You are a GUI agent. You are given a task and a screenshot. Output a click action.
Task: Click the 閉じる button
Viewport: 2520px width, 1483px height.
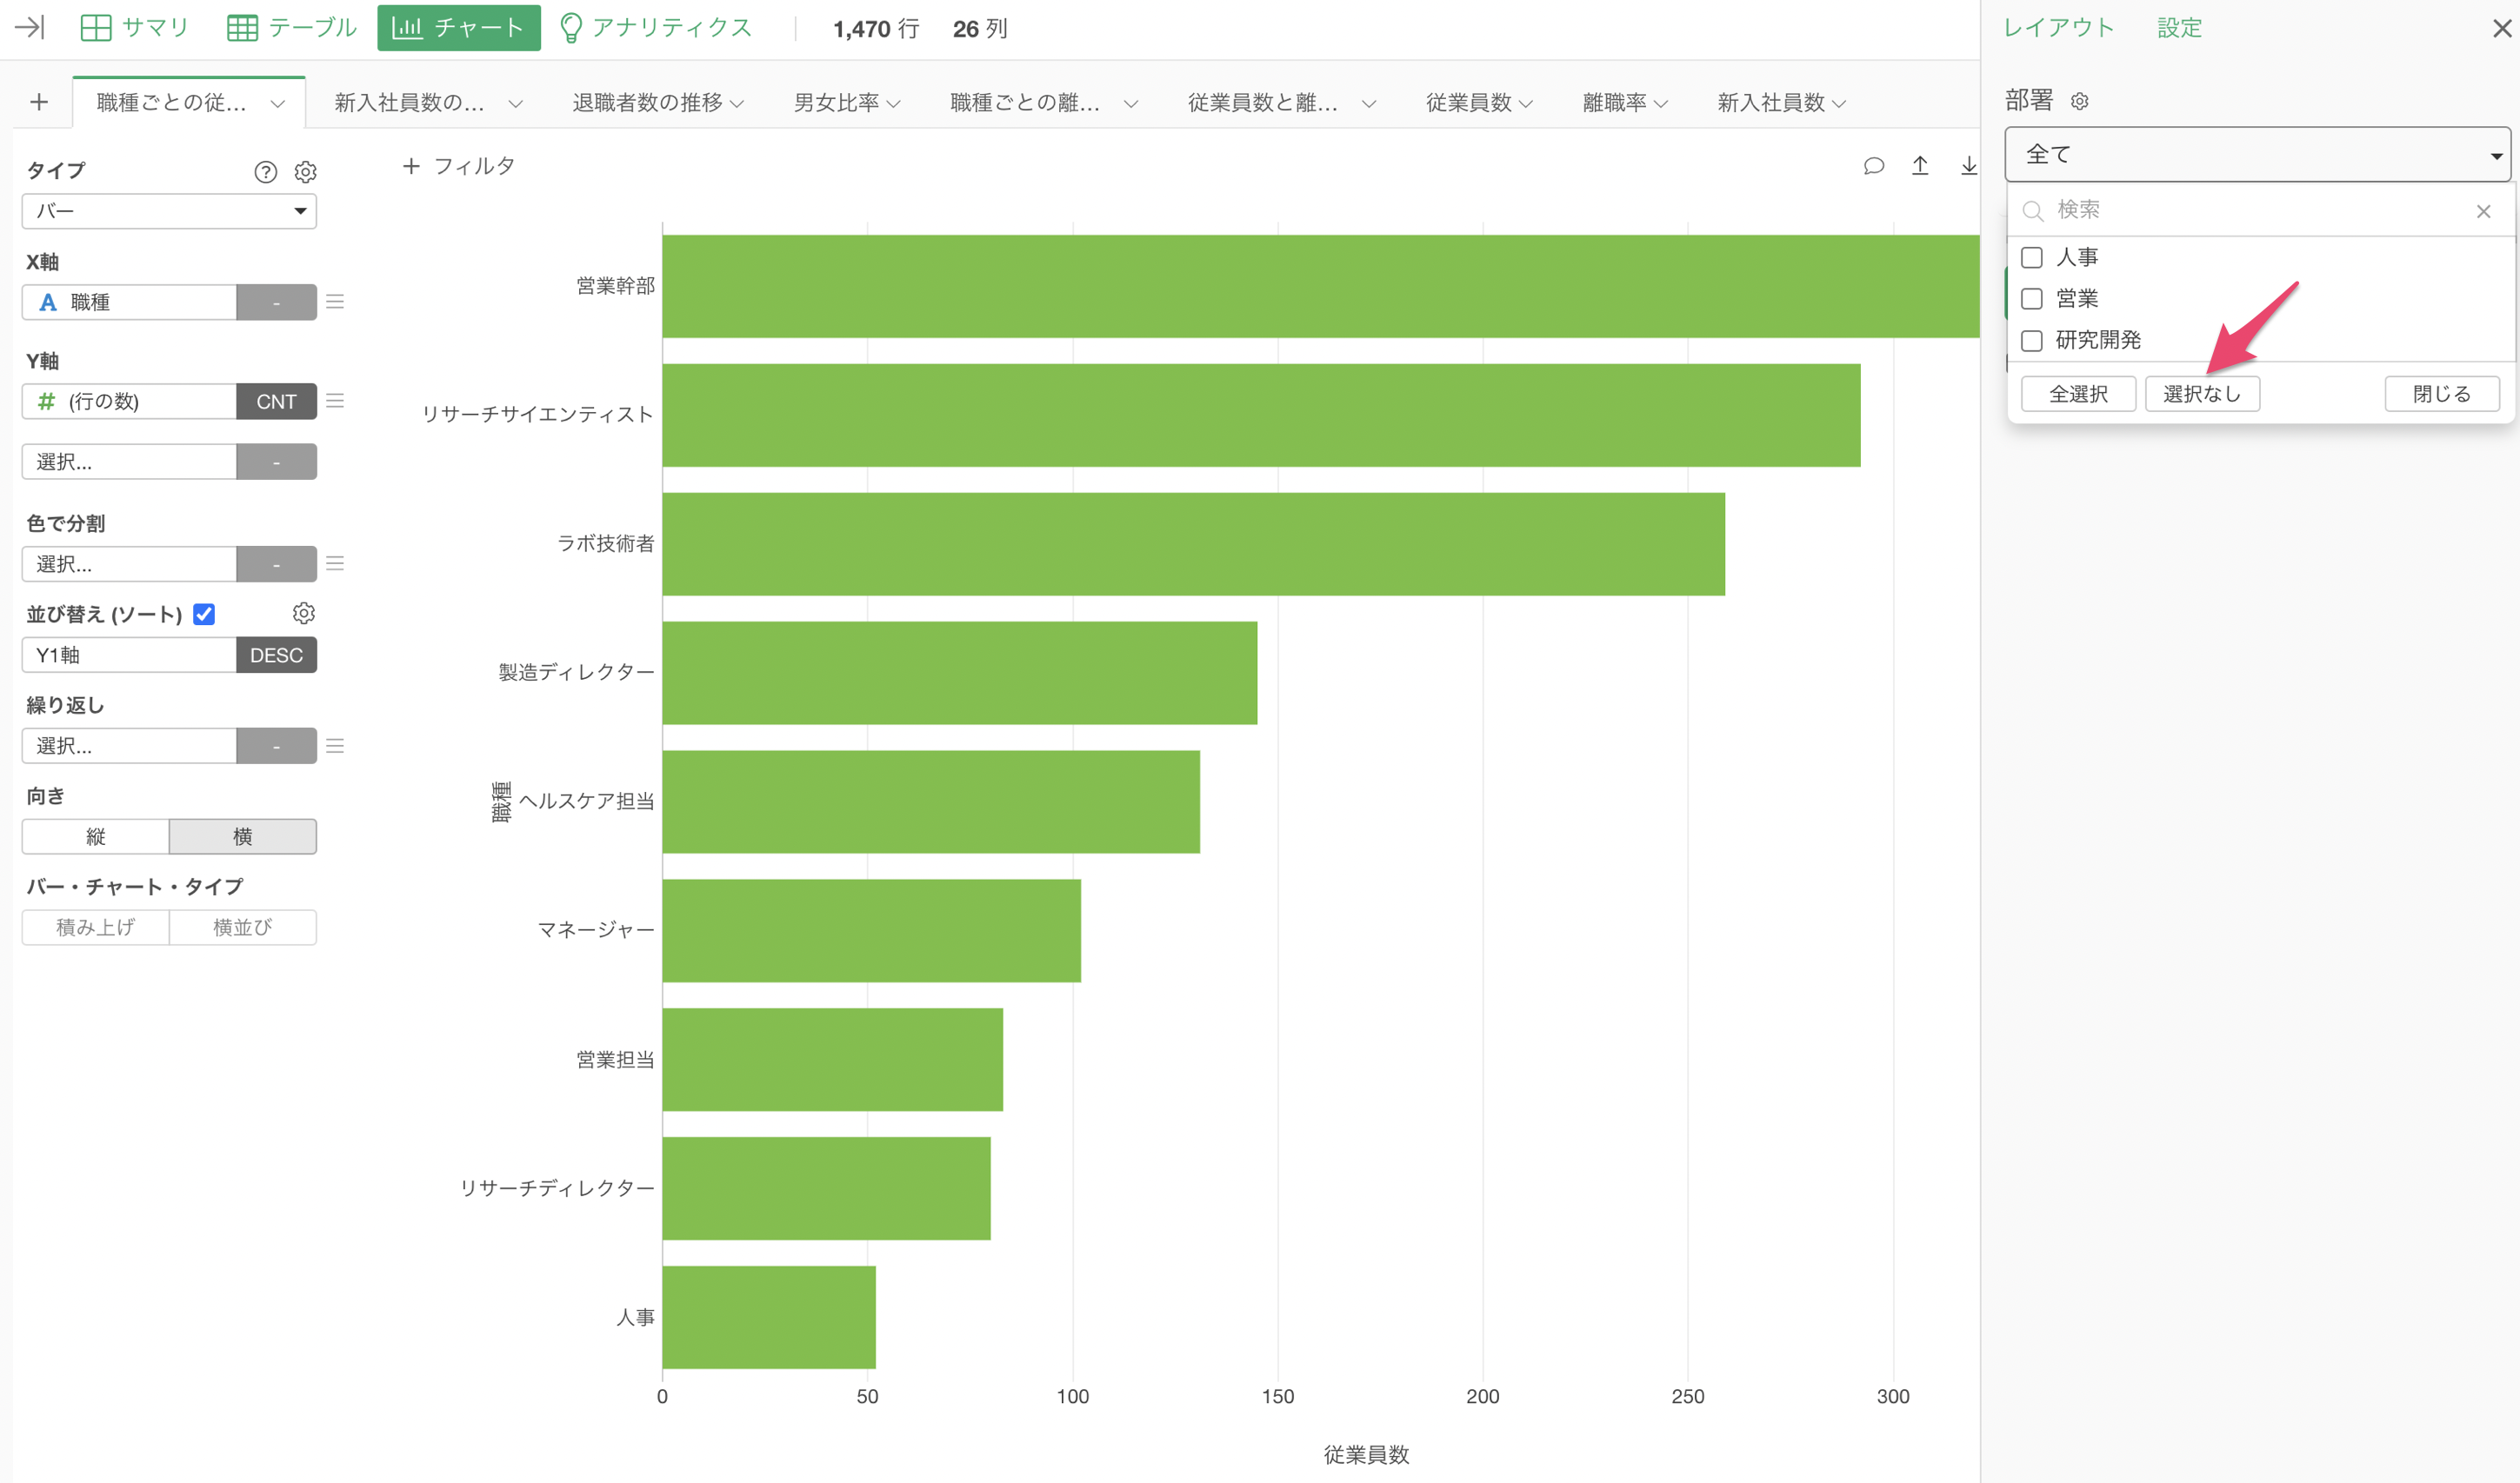click(x=2442, y=394)
